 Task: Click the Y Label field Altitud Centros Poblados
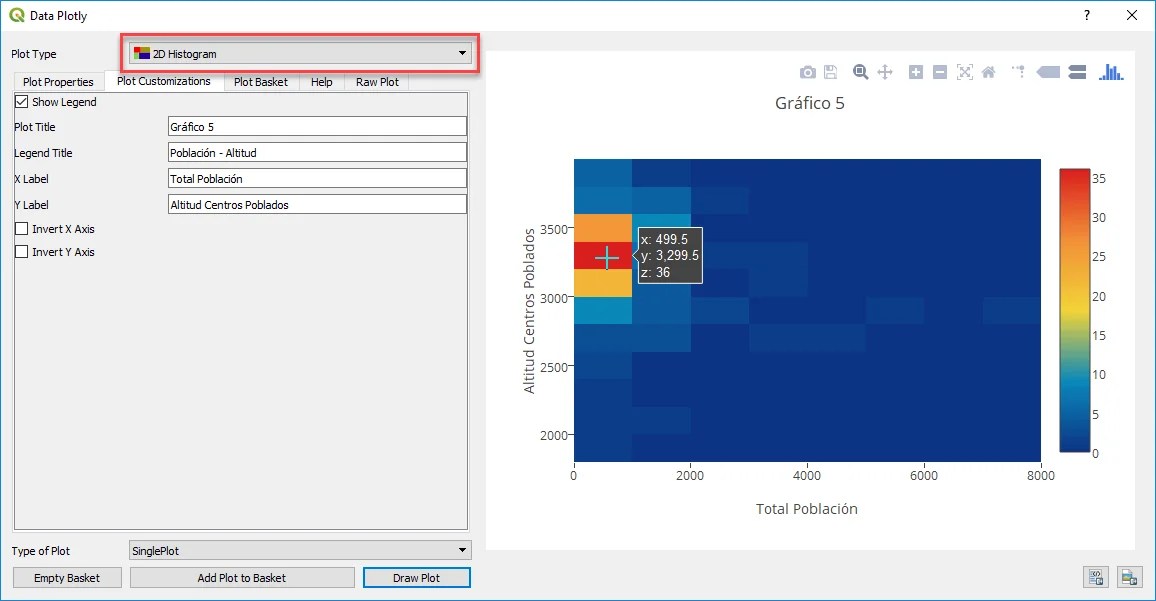coord(317,204)
